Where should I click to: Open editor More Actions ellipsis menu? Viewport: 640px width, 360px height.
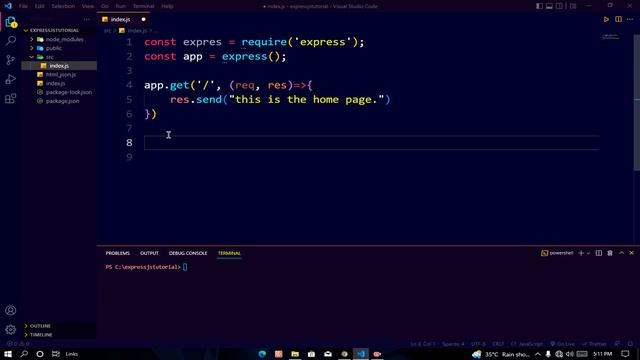click(x=630, y=19)
